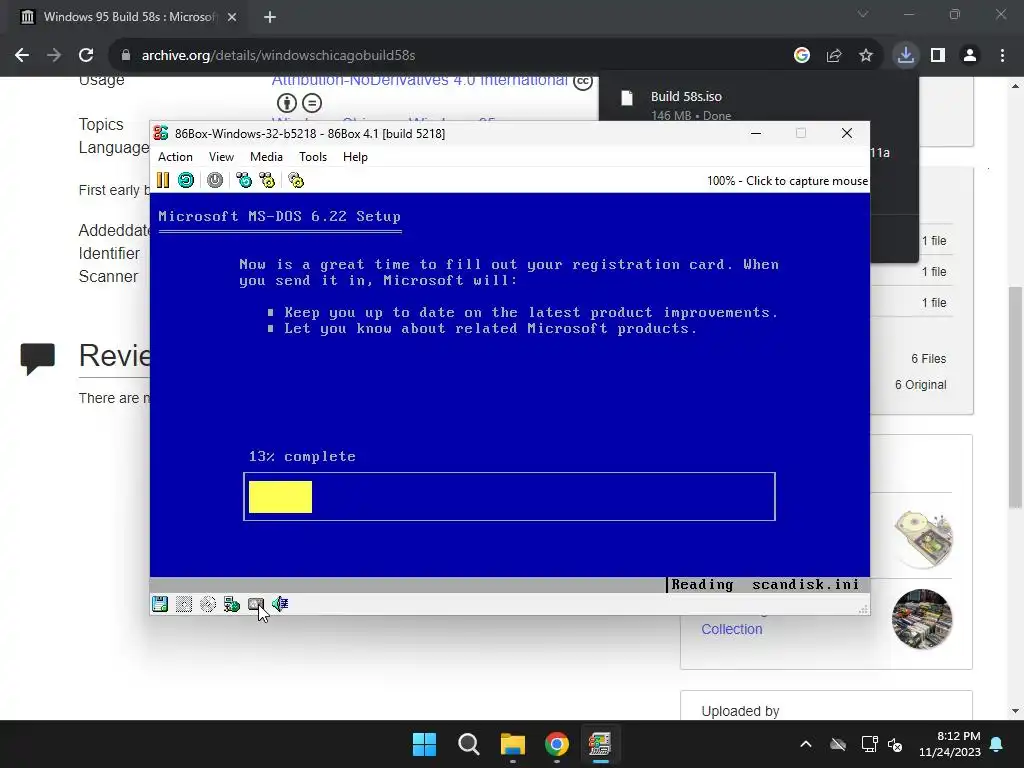The height and width of the screenshot is (768, 1024).
Task: Click the browser page vertical scrollbar
Action: point(1015,397)
